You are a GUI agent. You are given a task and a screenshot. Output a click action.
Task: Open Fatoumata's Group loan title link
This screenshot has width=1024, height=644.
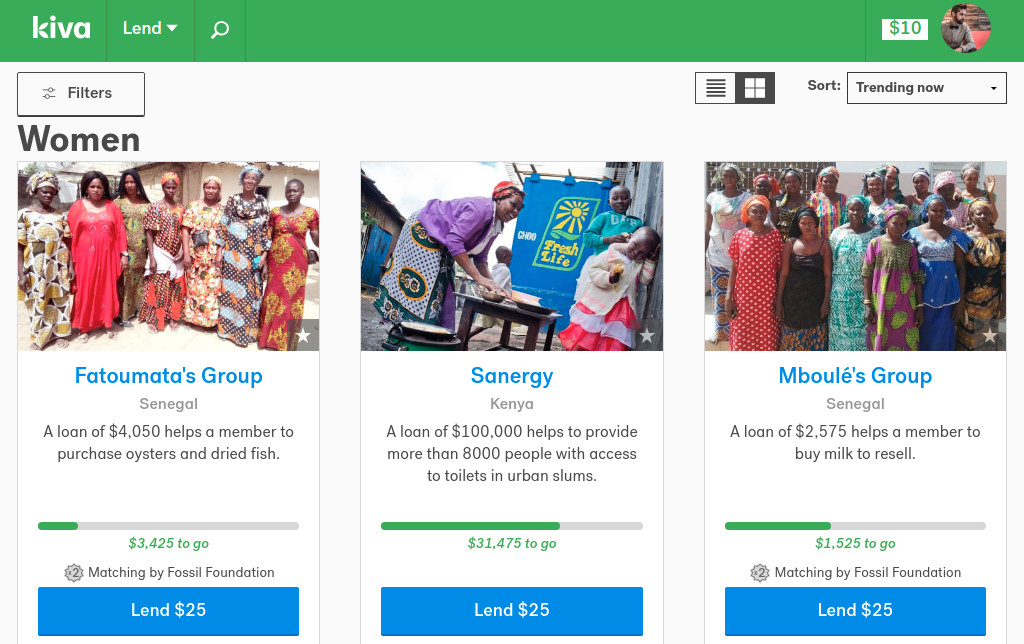(168, 376)
